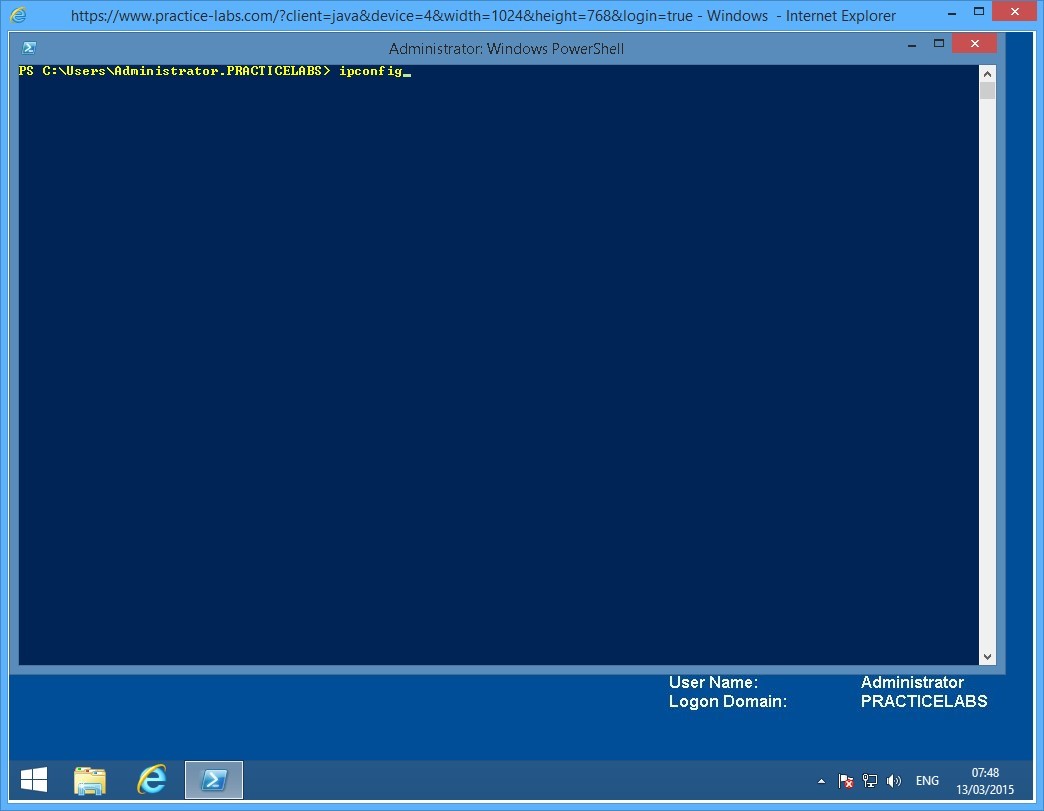This screenshot has height=811, width=1044.
Task: Open the ENG input language selector
Action: [x=927, y=781]
